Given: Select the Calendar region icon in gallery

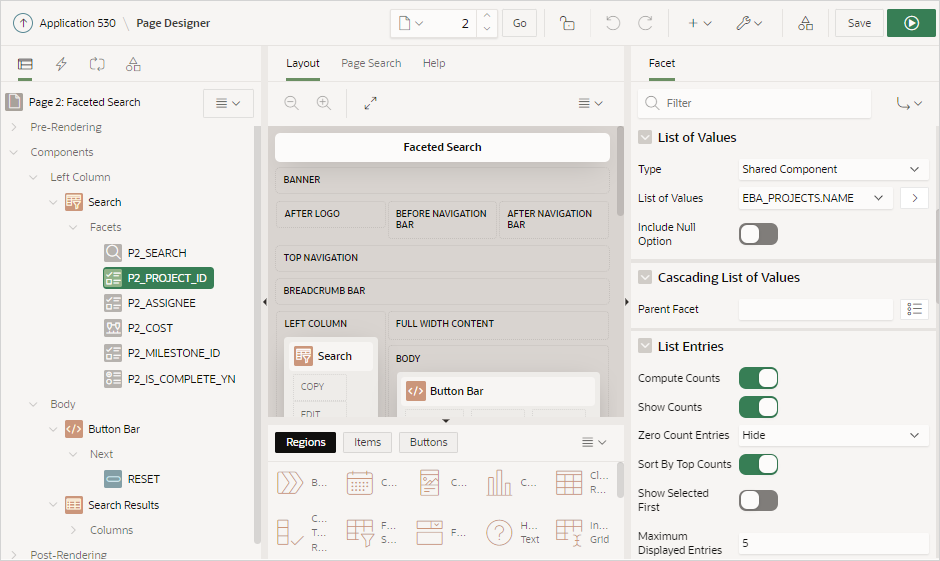Looking at the screenshot, I should pyautogui.click(x=360, y=482).
